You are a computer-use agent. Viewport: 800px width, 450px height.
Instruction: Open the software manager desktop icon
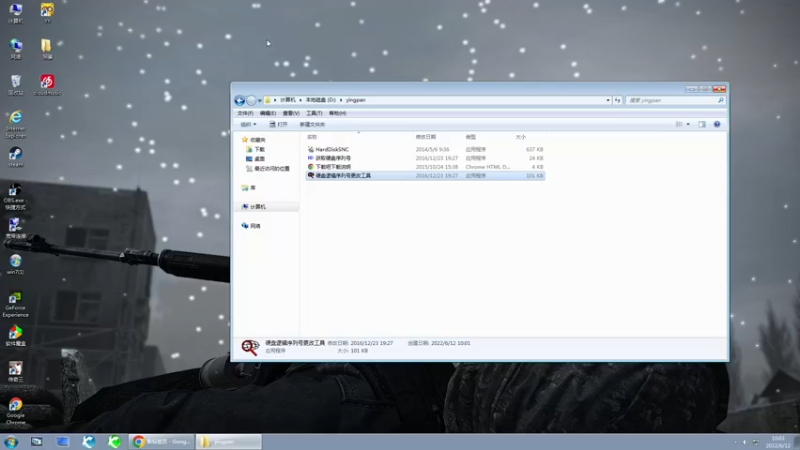pos(15,336)
